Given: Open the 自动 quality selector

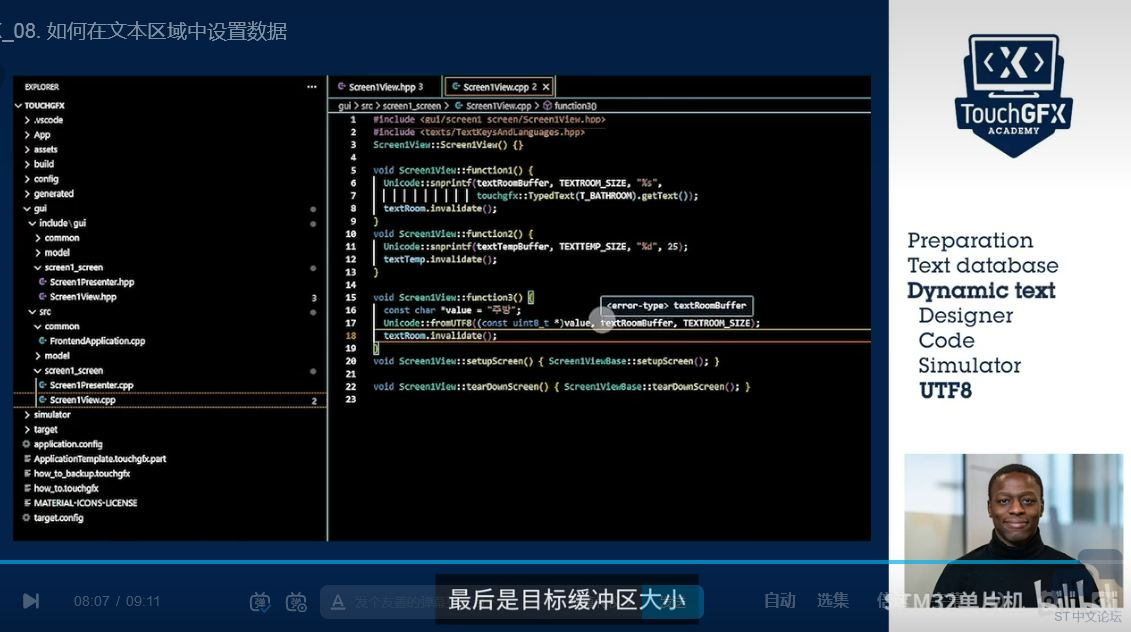Looking at the screenshot, I should tap(780, 600).
